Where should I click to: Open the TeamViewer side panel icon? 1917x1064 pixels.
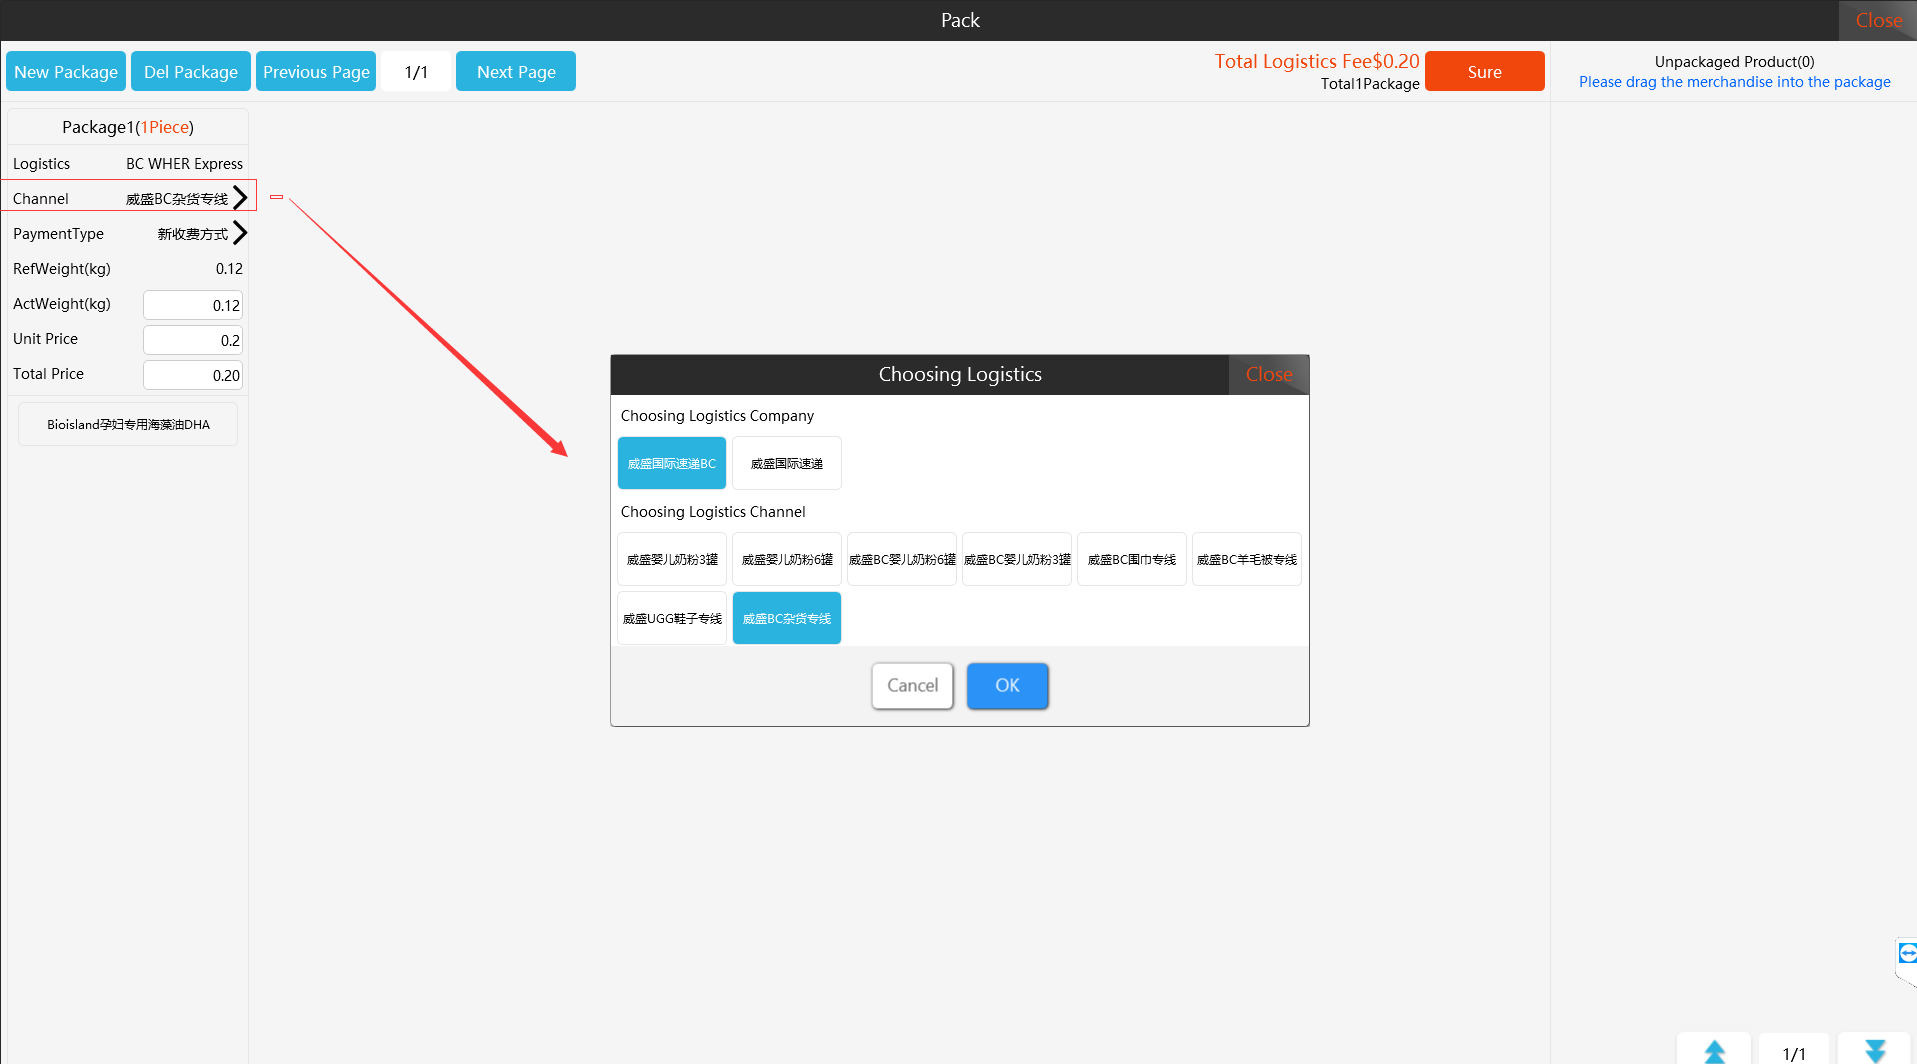[1907, 953]
